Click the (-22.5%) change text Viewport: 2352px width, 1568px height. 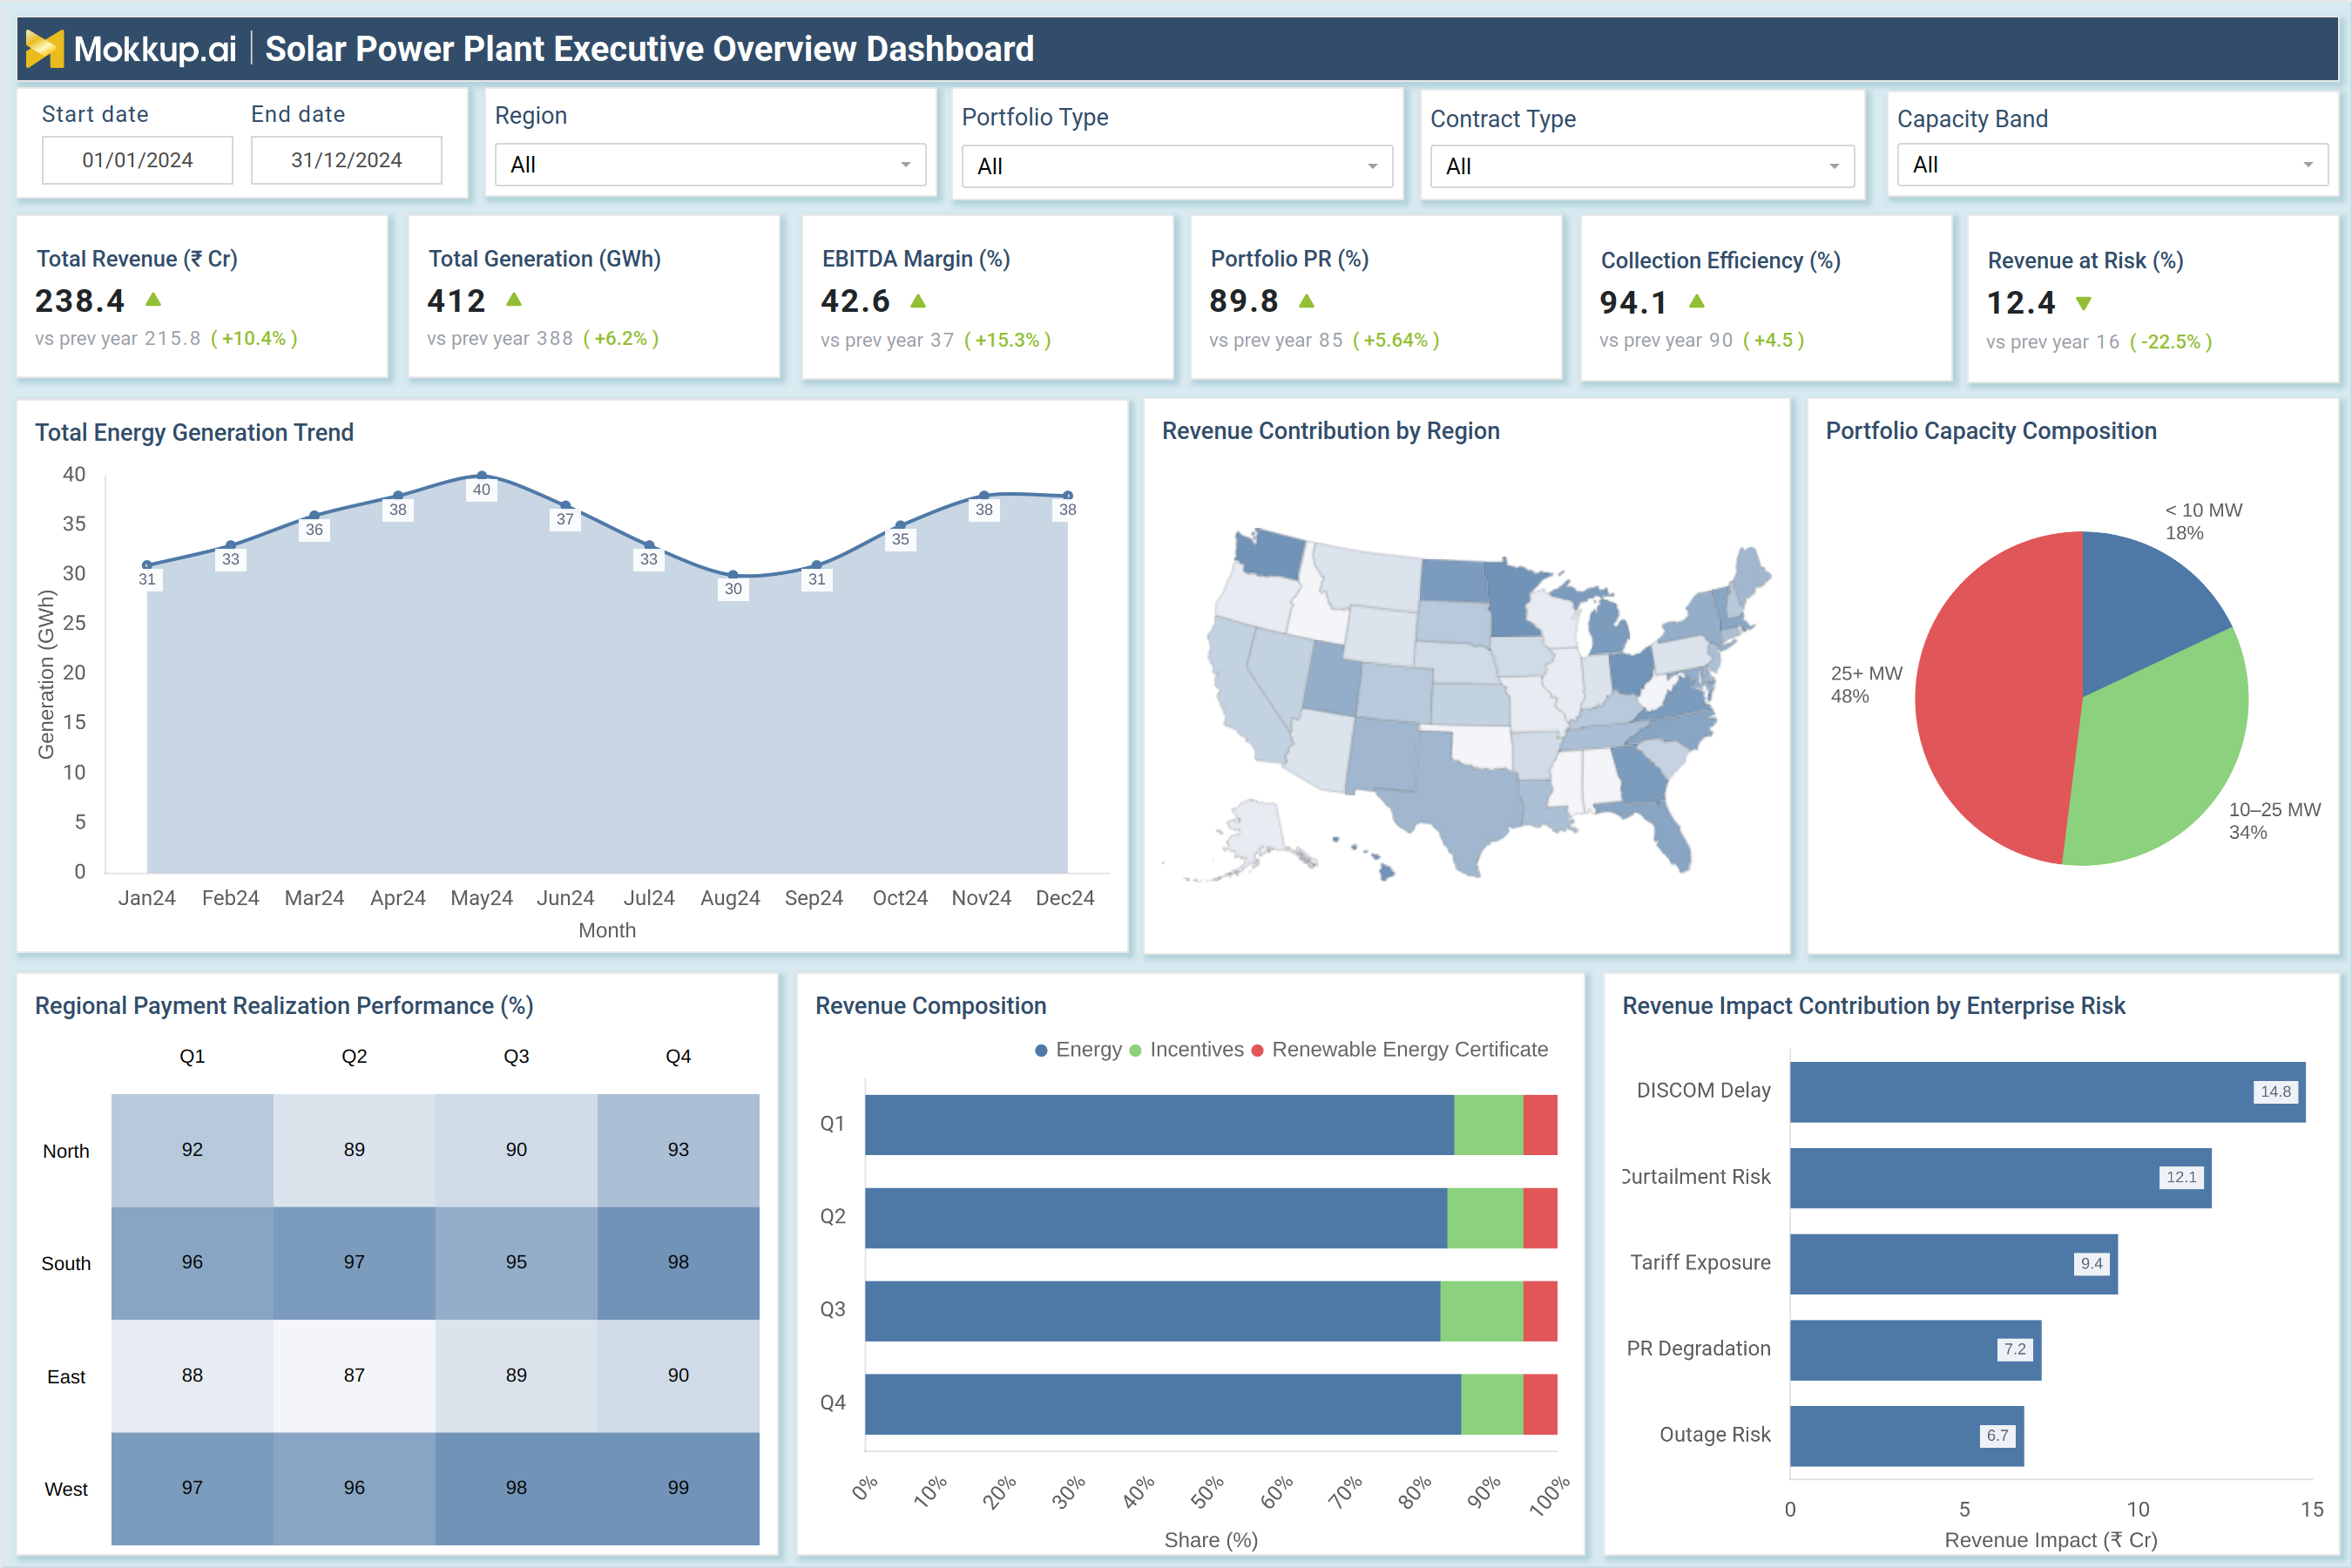point(2170,341)
